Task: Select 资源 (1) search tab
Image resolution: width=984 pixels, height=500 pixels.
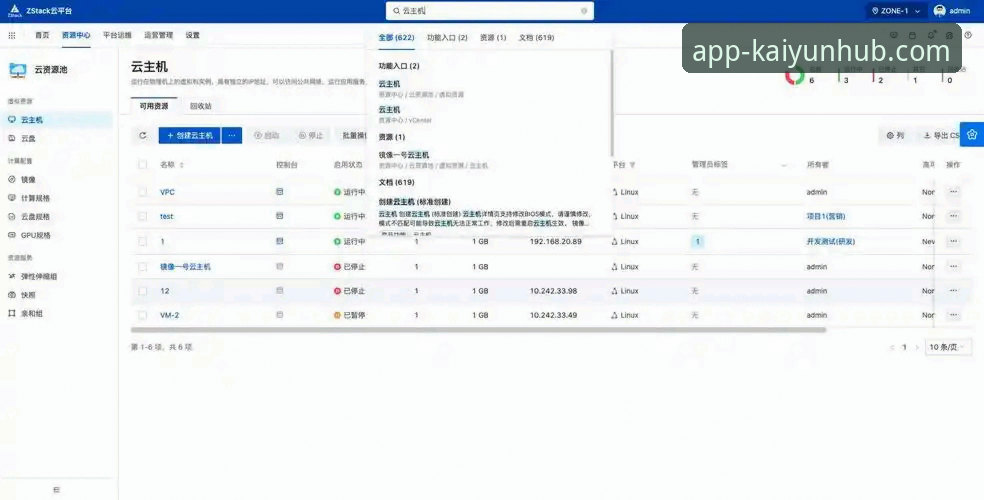Action: 493,38
